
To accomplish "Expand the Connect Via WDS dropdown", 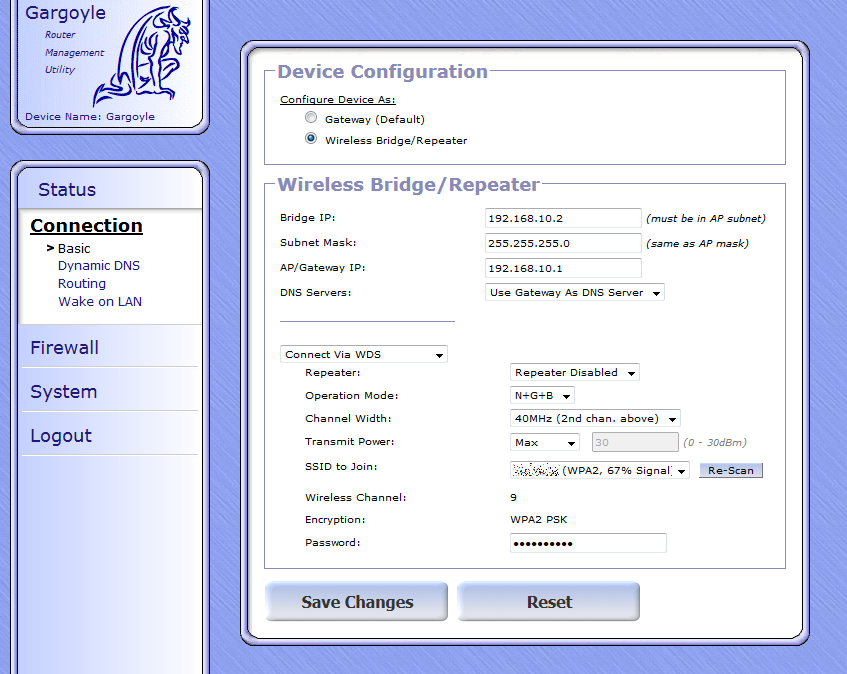I will click(363, 354).
